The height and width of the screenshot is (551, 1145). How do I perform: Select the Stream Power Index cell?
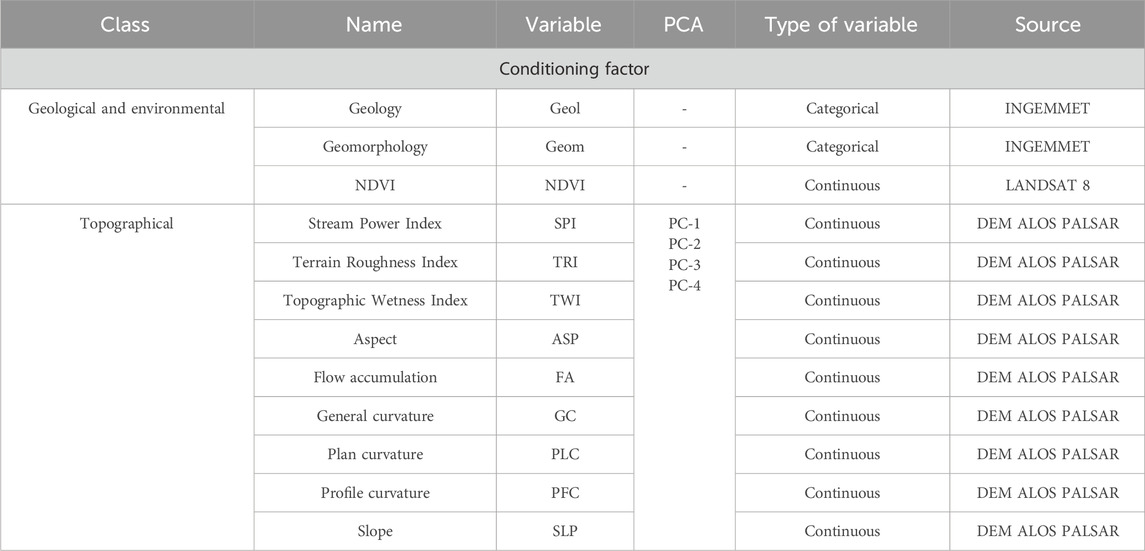click(x=374, y=224)
